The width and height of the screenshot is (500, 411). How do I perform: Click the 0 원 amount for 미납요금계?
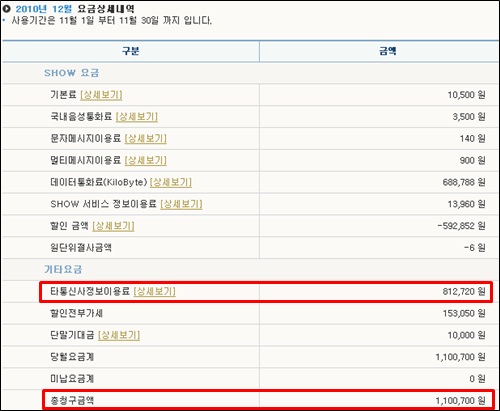click(x=477, y=379)
